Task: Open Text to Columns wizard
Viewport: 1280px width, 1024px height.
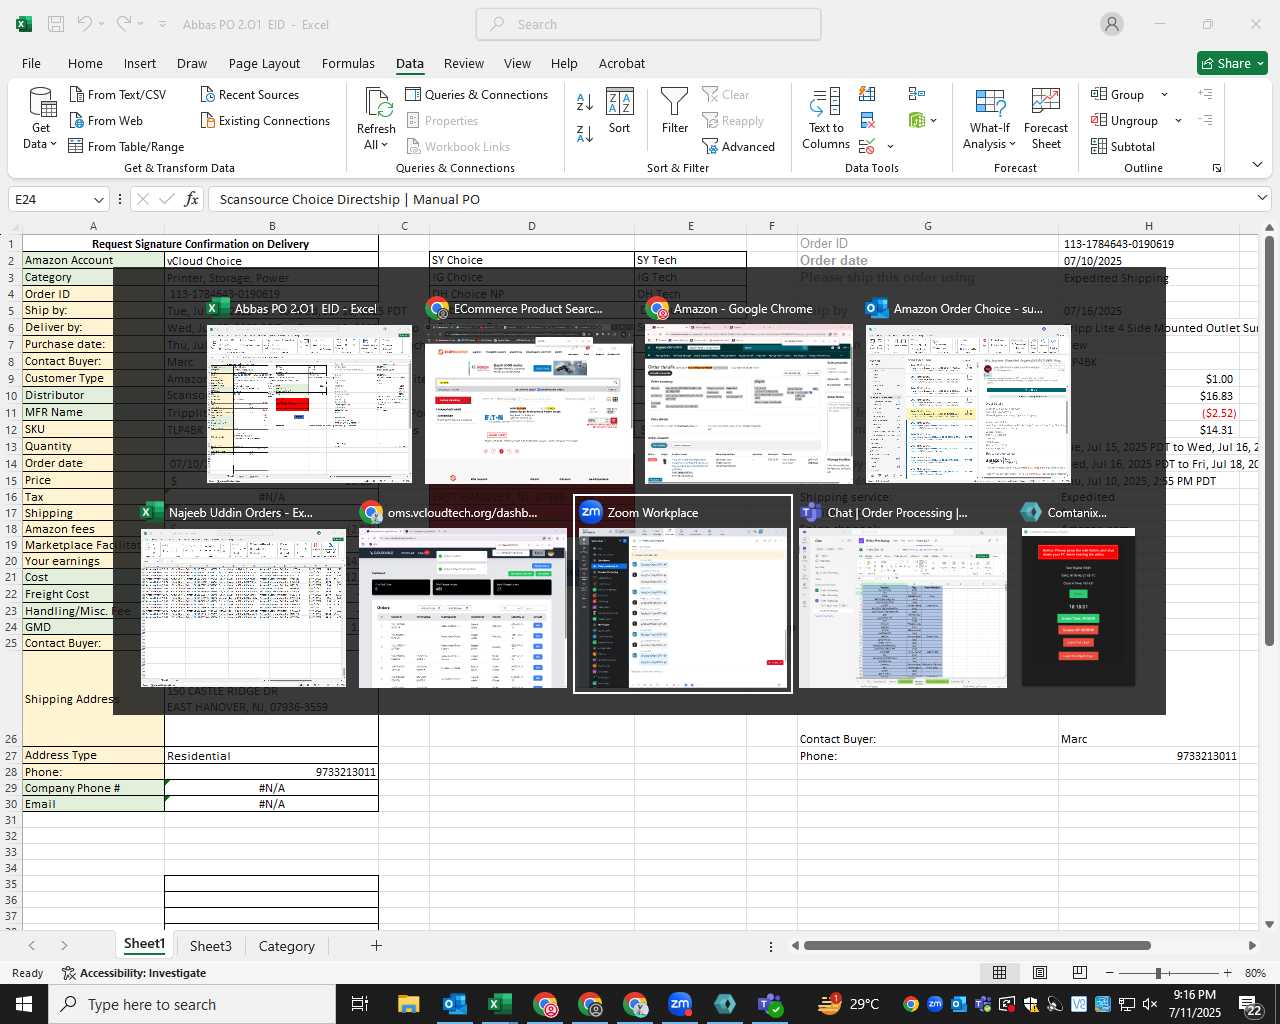Action: click(826, 119)
